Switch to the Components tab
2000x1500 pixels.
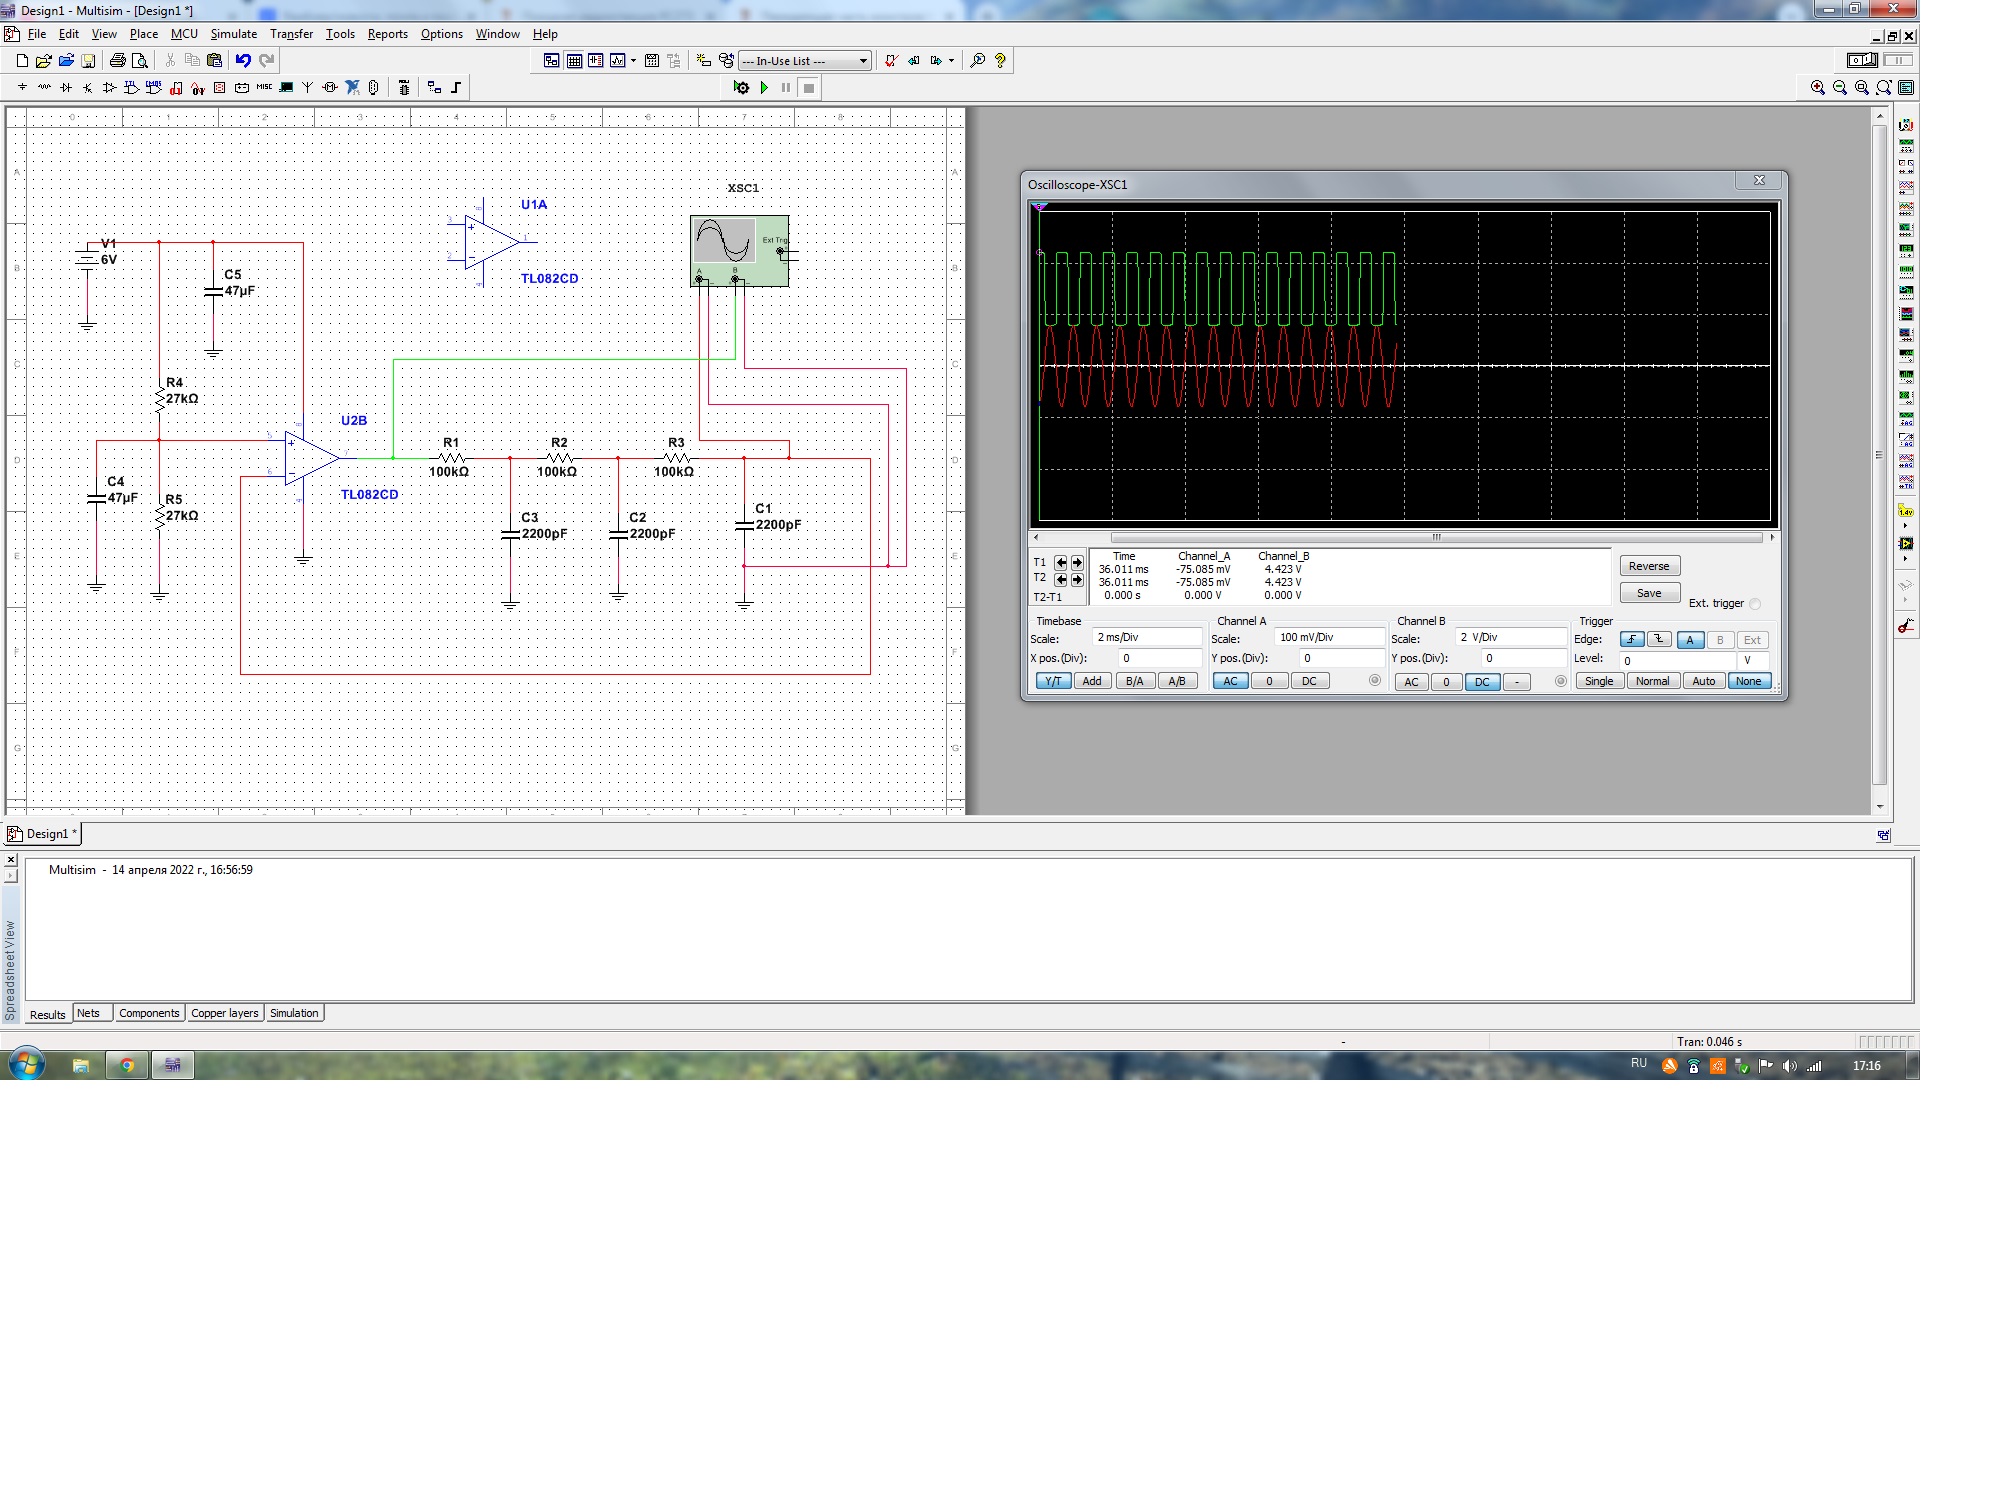(149, 1013)
